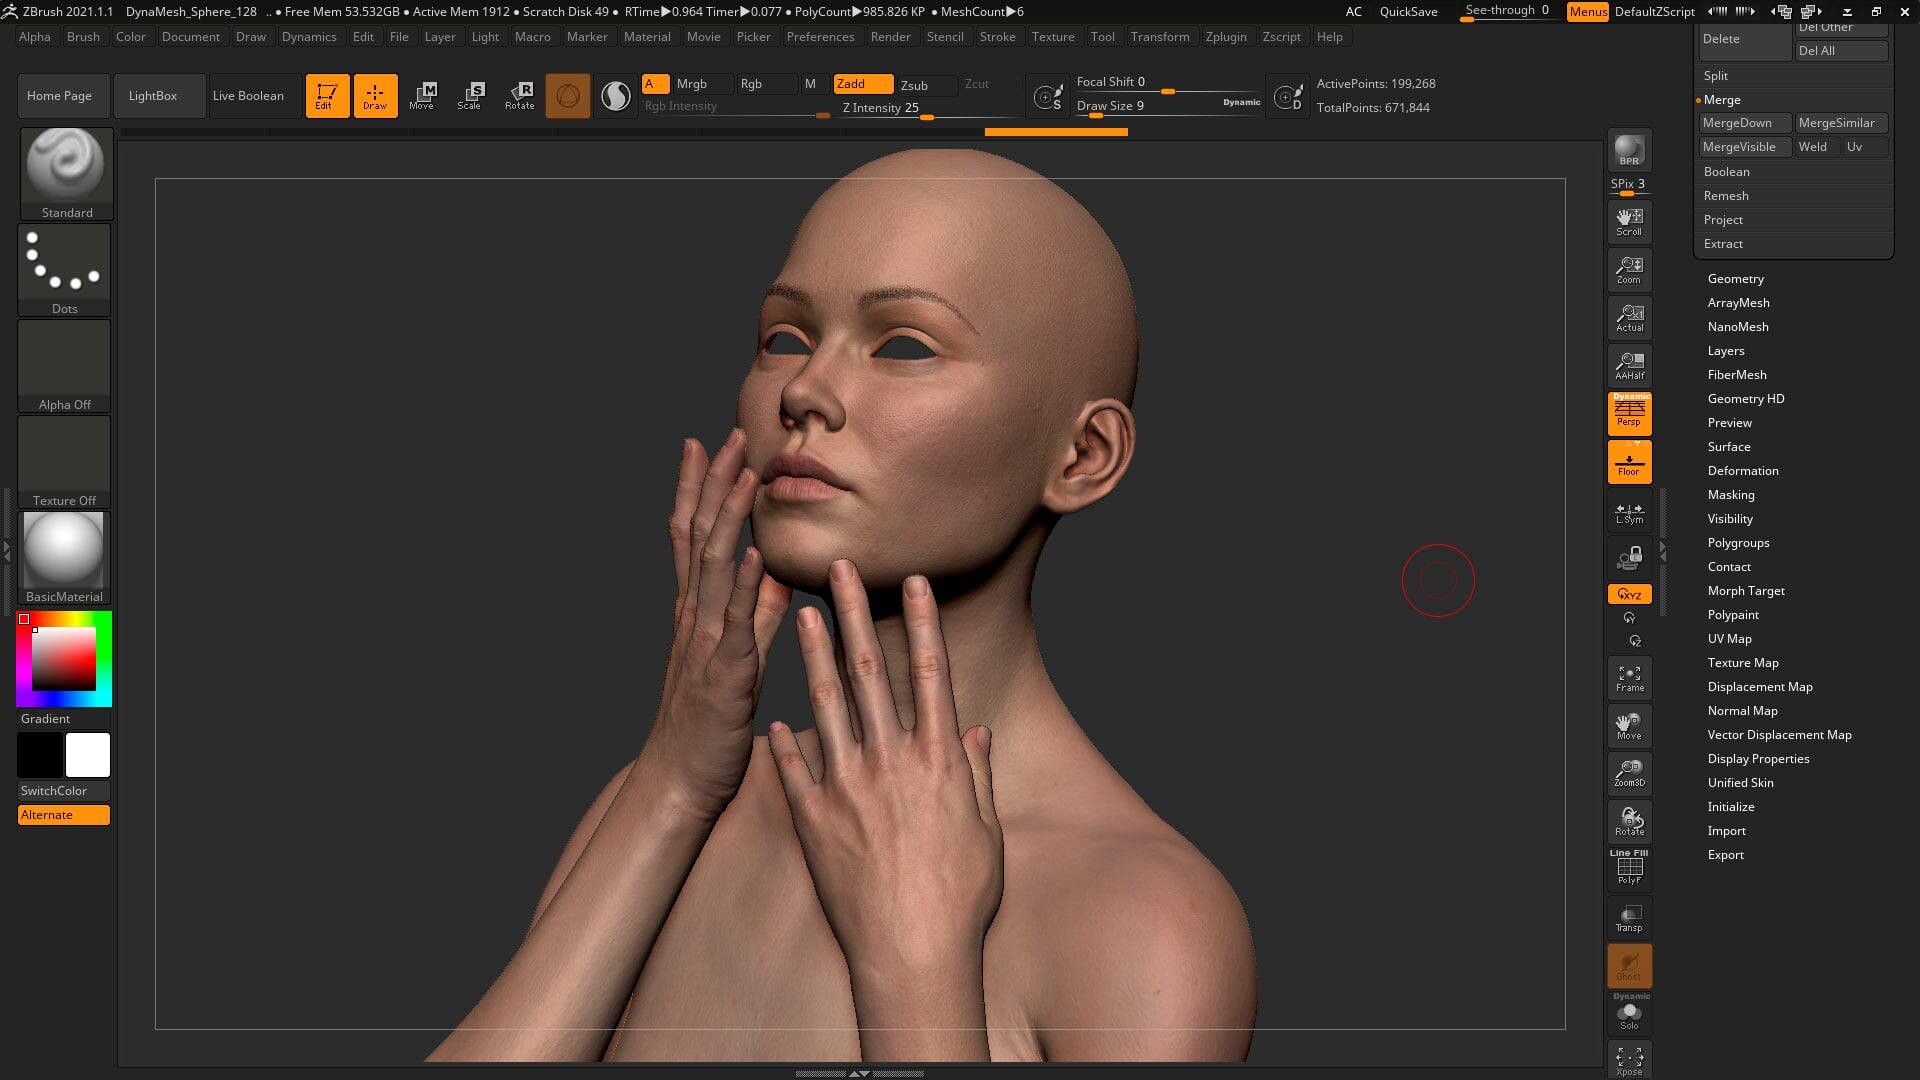Image resolution: width=1920 pixels, height=1080 pixels.
Task: Expand the ArrayMesh subpalette
Action: coord(1738,303)
